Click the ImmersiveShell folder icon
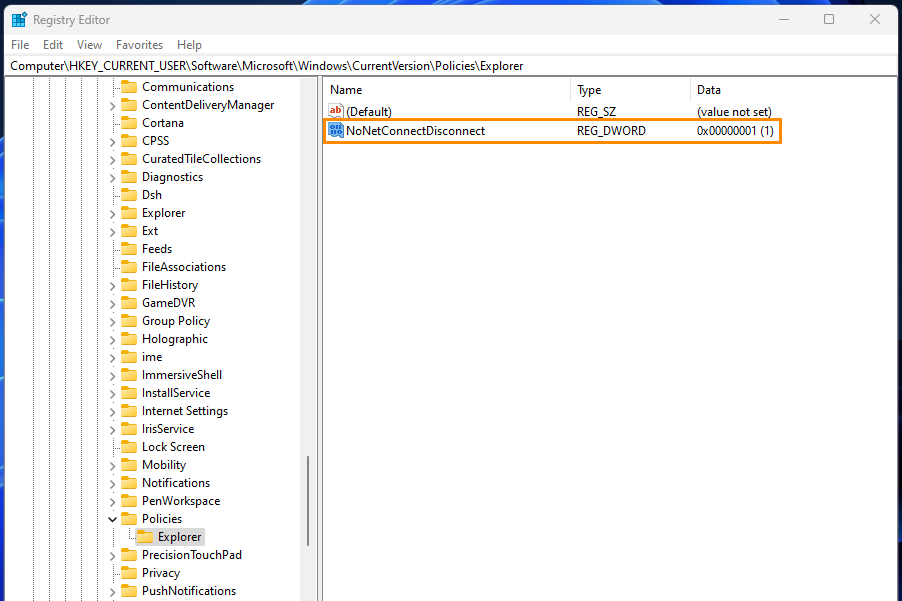This screenshot has height=601, width=902. (129, 375)
